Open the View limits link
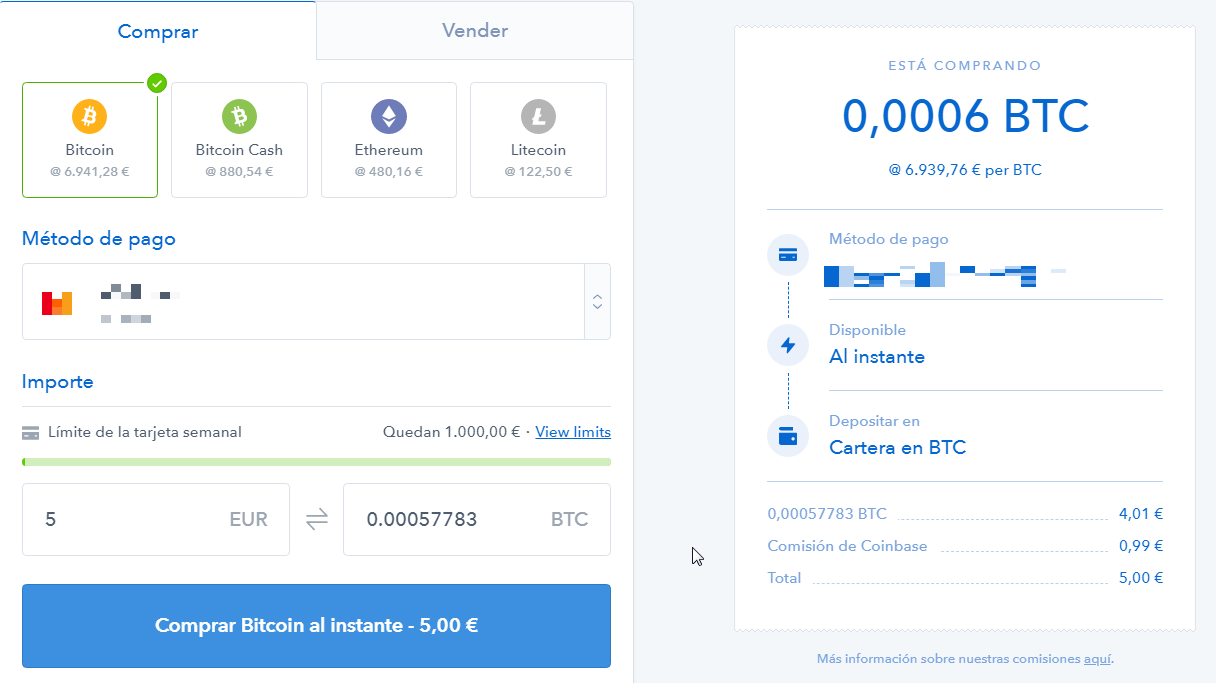The height and width of the screenshot is (683, 1216). [x=573, y=432]
